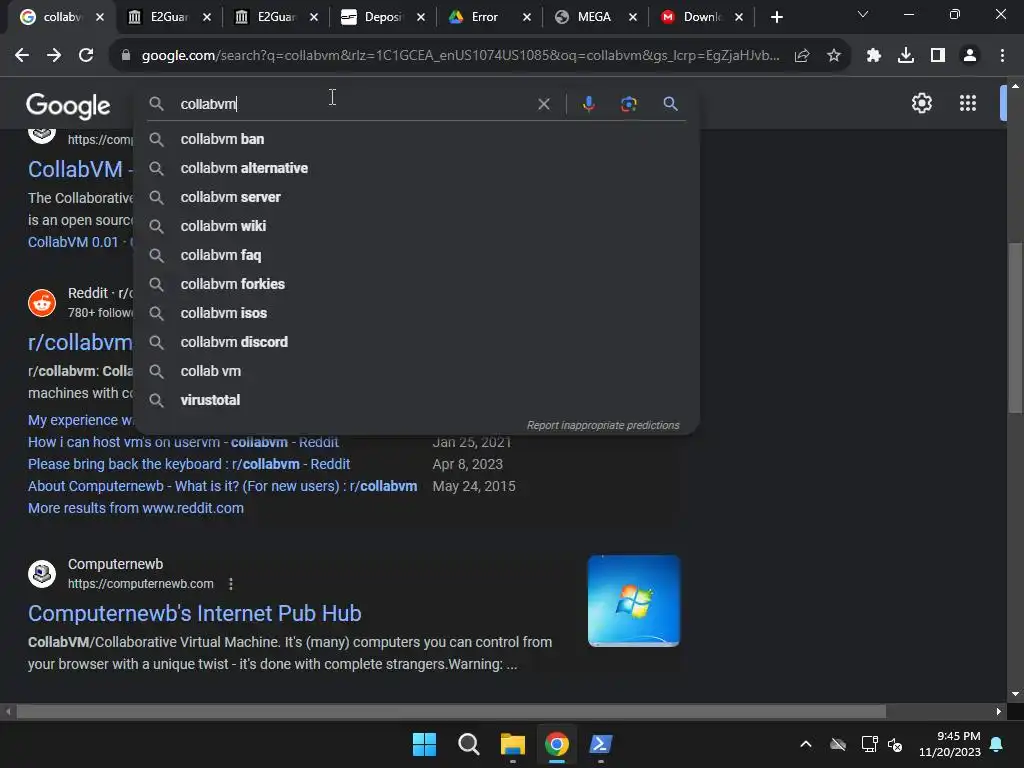Image resolution: width=1024 pixels, height=768 pixels.
Task: Open 'More results from www.reddit.com'
Action: pos(136,508)
